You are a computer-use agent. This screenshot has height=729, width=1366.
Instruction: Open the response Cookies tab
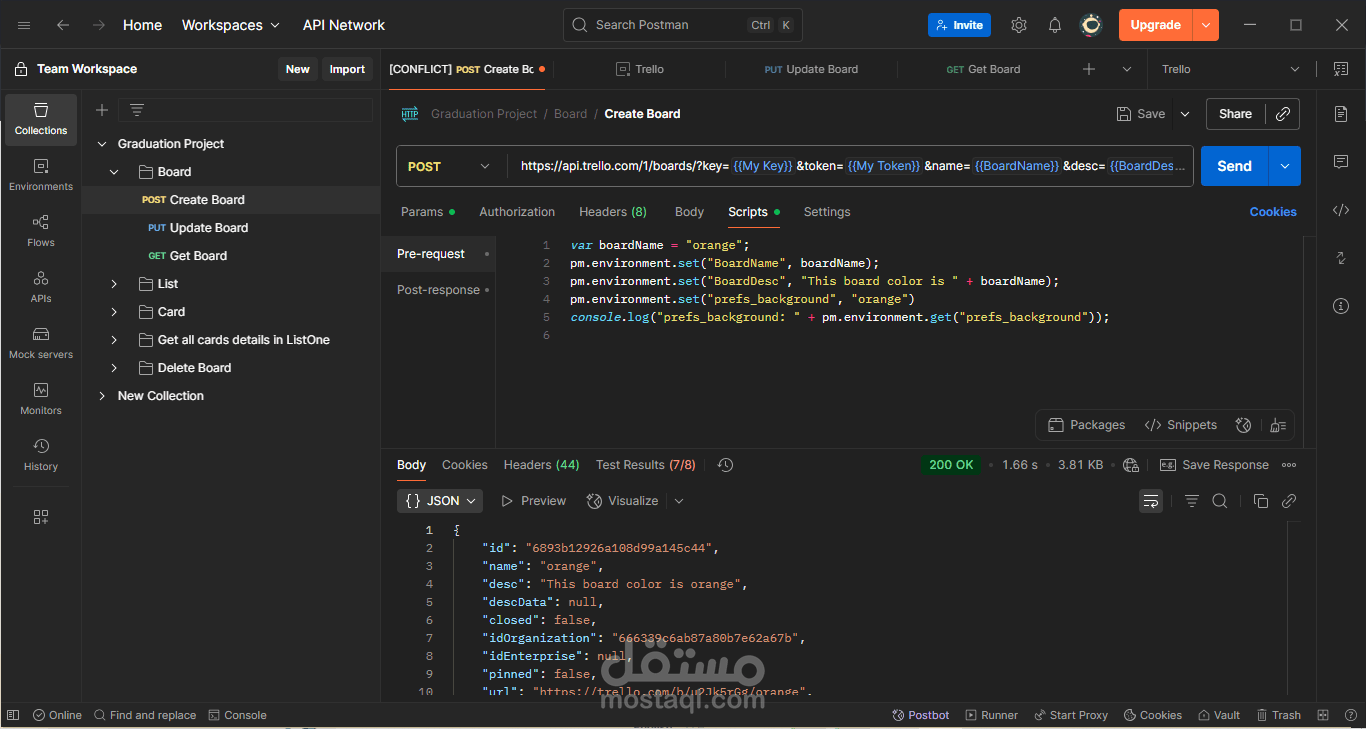(465, 465)
